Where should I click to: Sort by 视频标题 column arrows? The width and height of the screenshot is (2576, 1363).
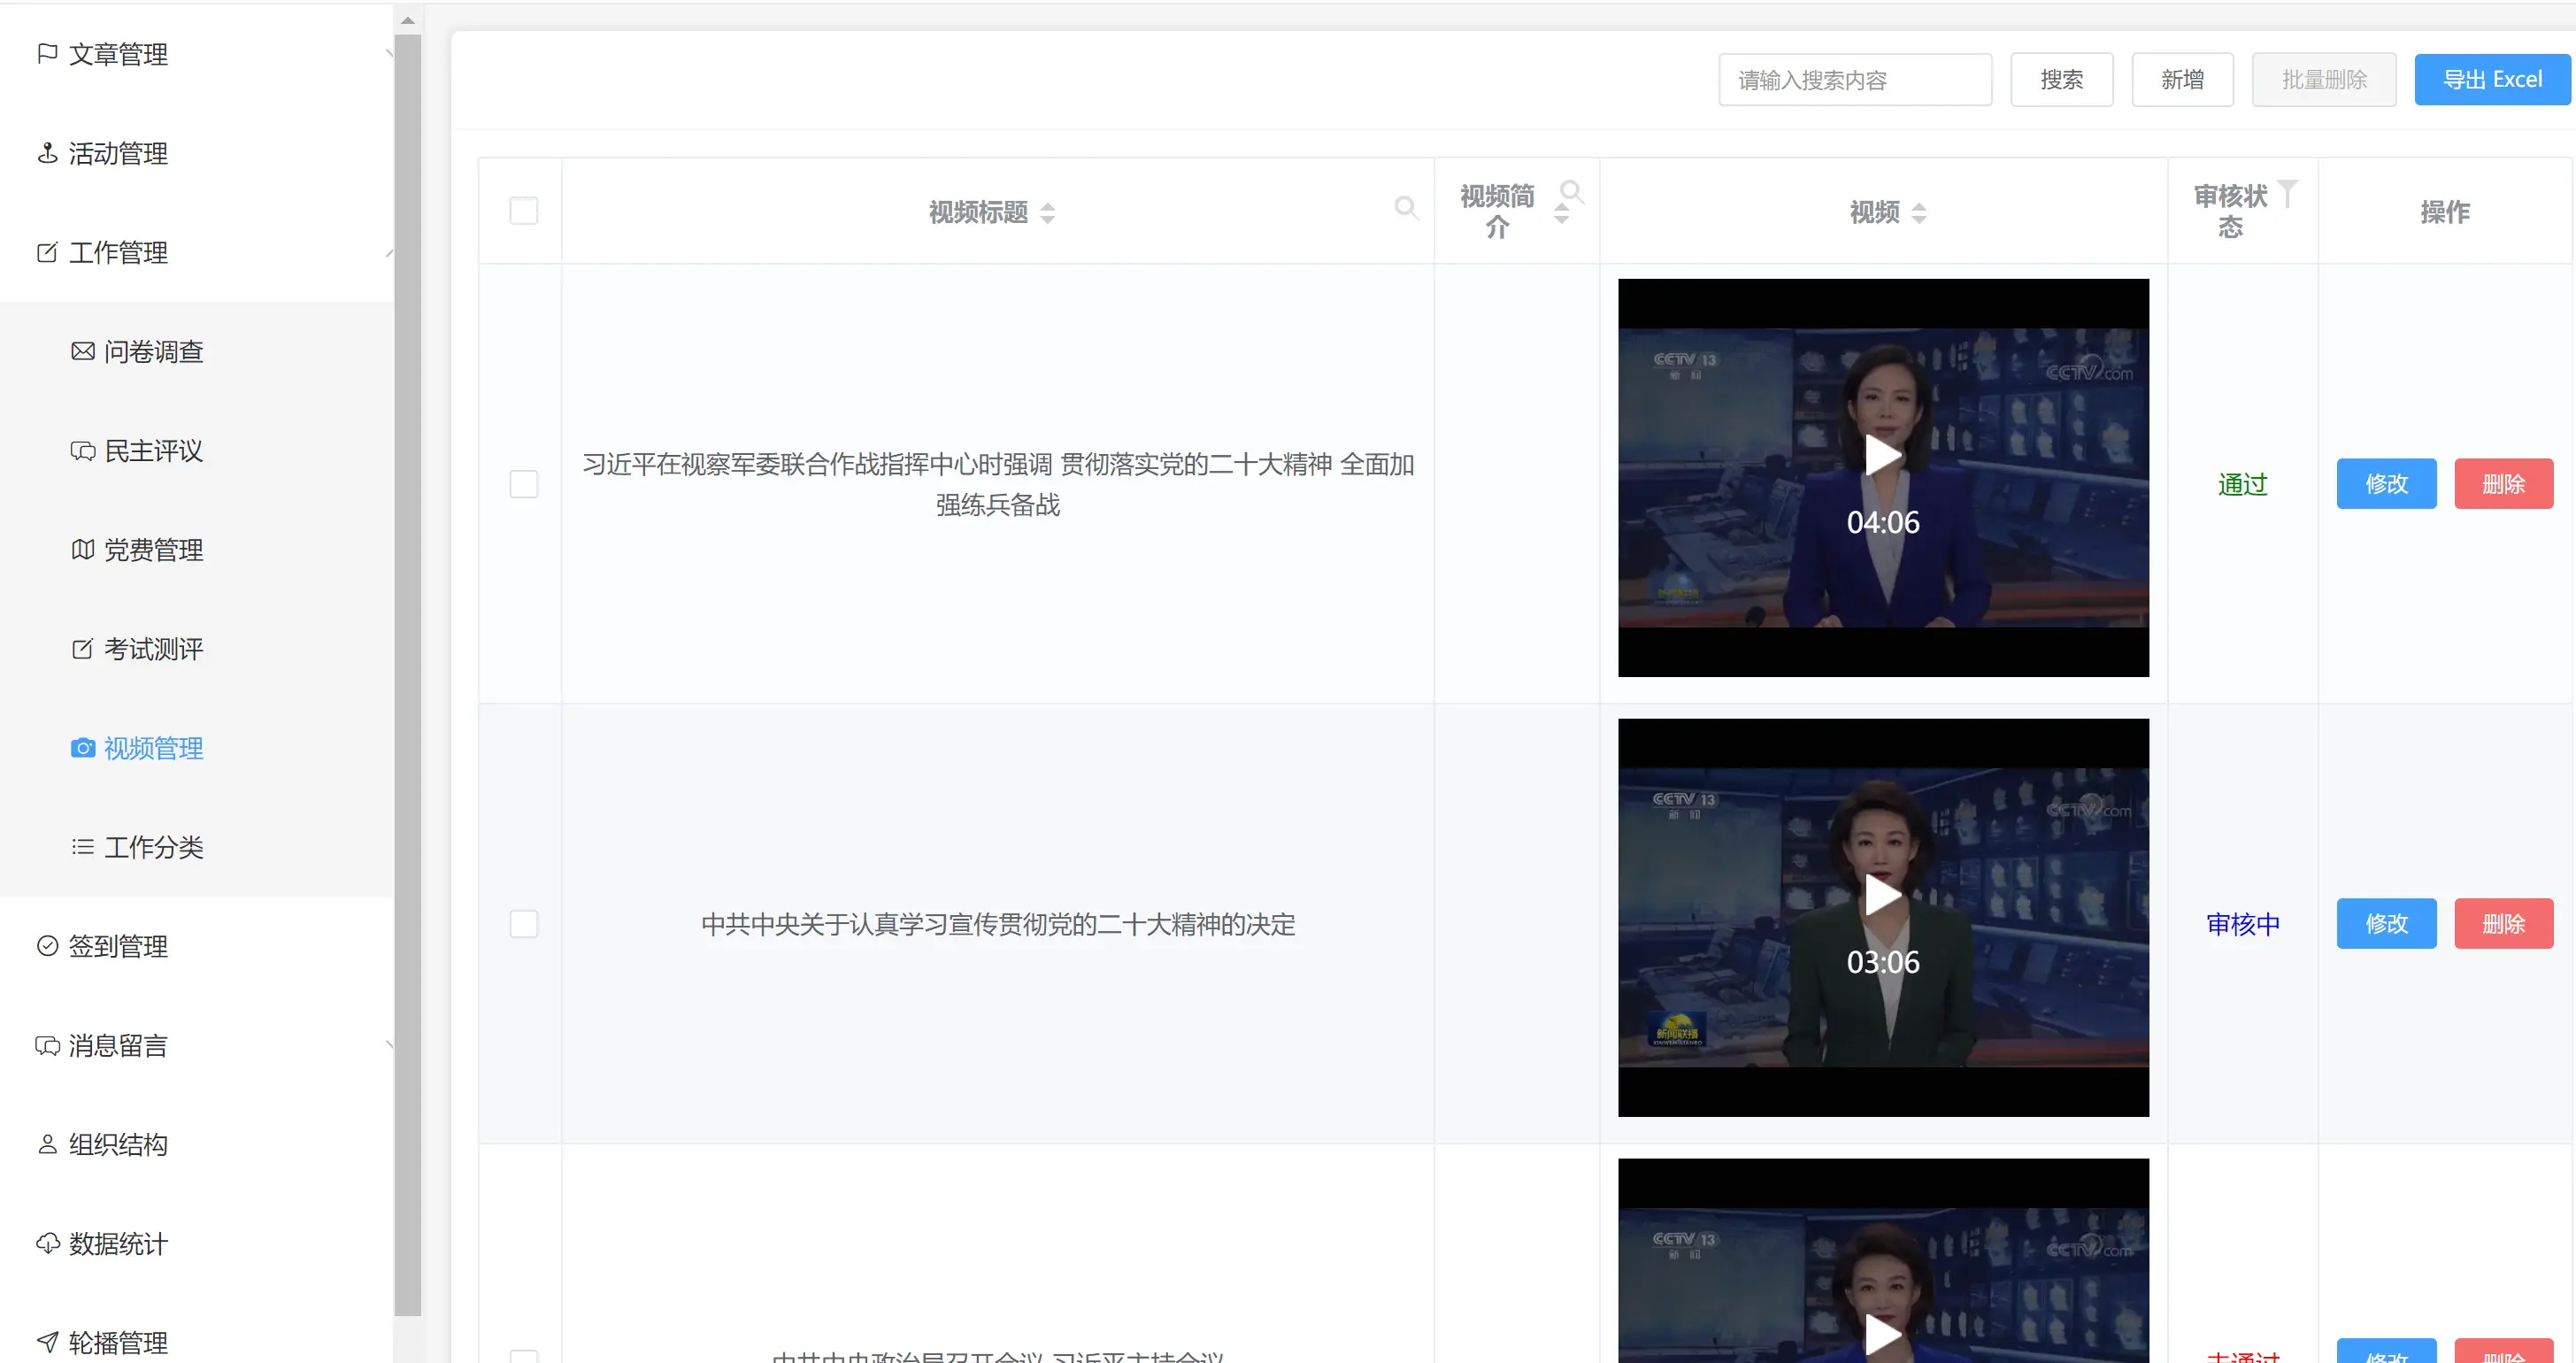point(1048,212)
